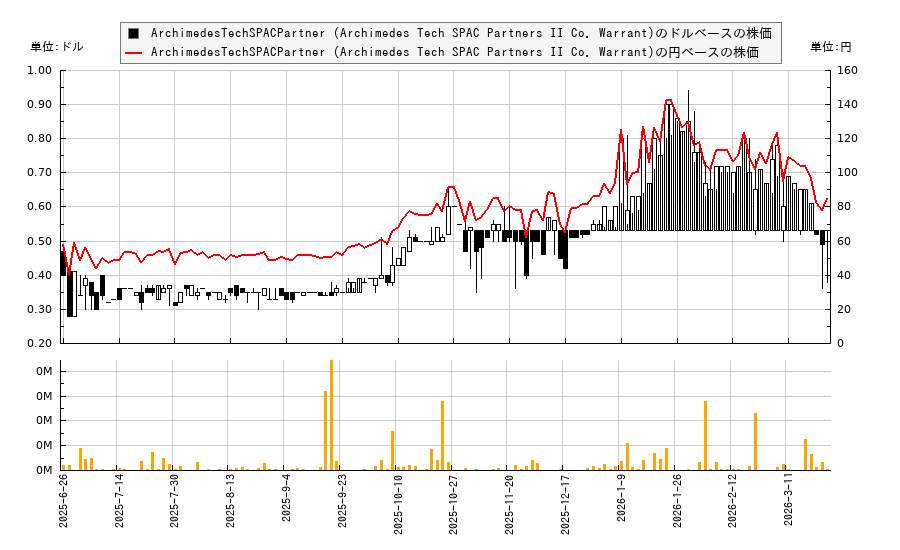Click the 単位:ドル unit label

[x=57, y=47]
